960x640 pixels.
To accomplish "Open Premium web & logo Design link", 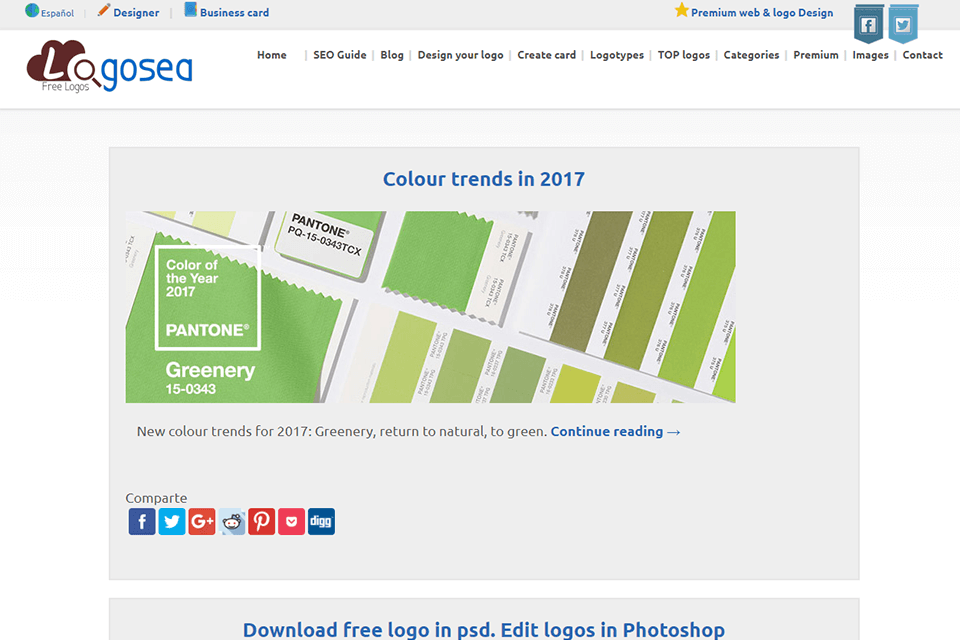I will coord(762,13).
